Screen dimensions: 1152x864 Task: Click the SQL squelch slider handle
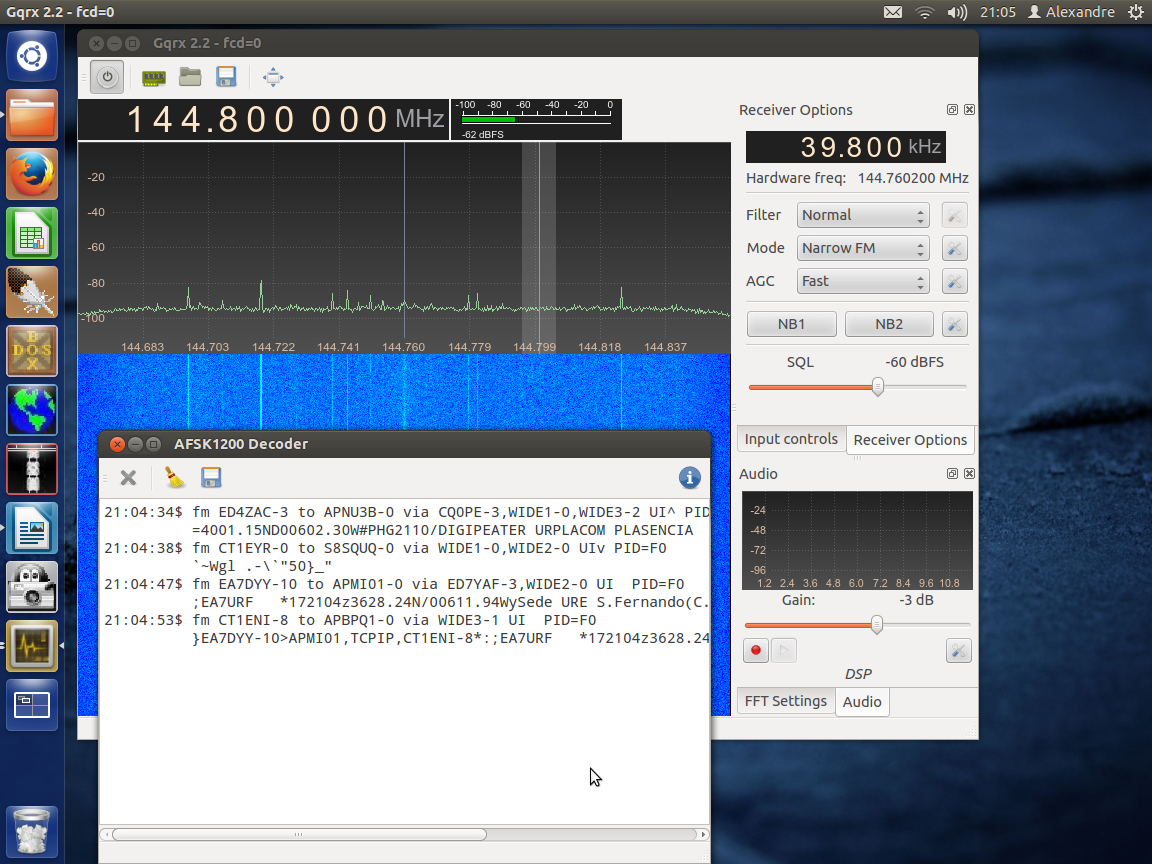877,387
